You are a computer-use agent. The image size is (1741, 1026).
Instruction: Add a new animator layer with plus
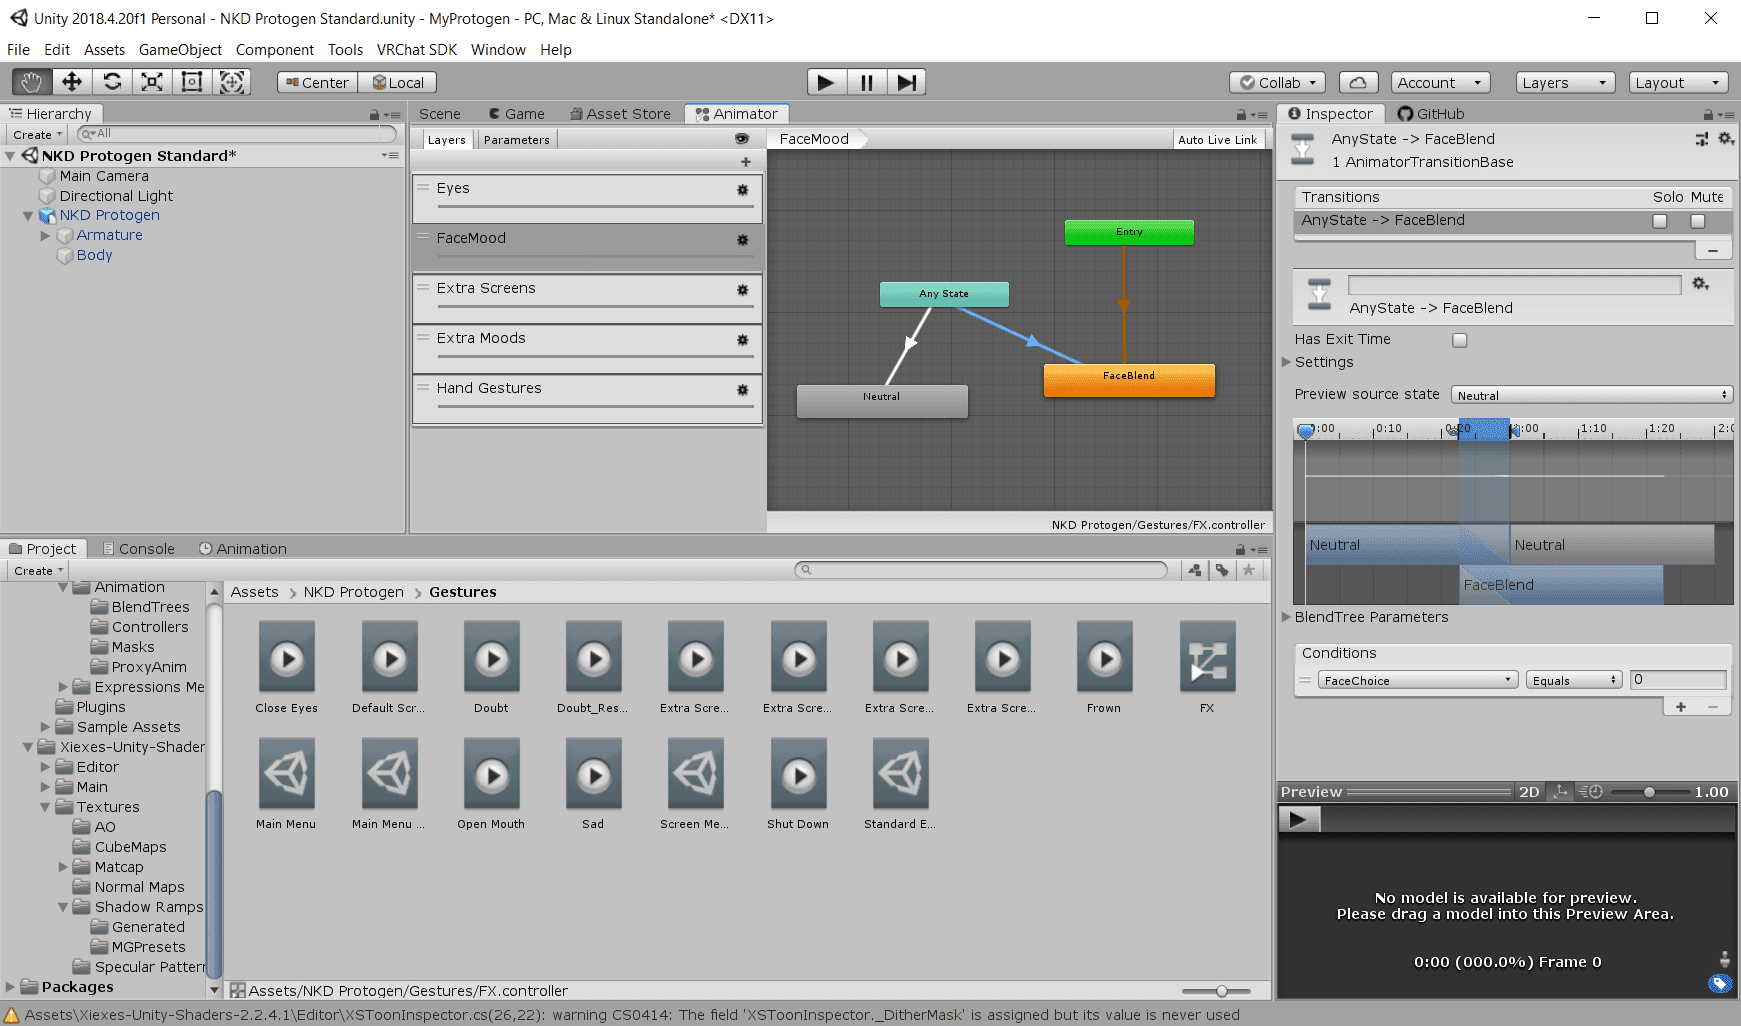point(745,162)
